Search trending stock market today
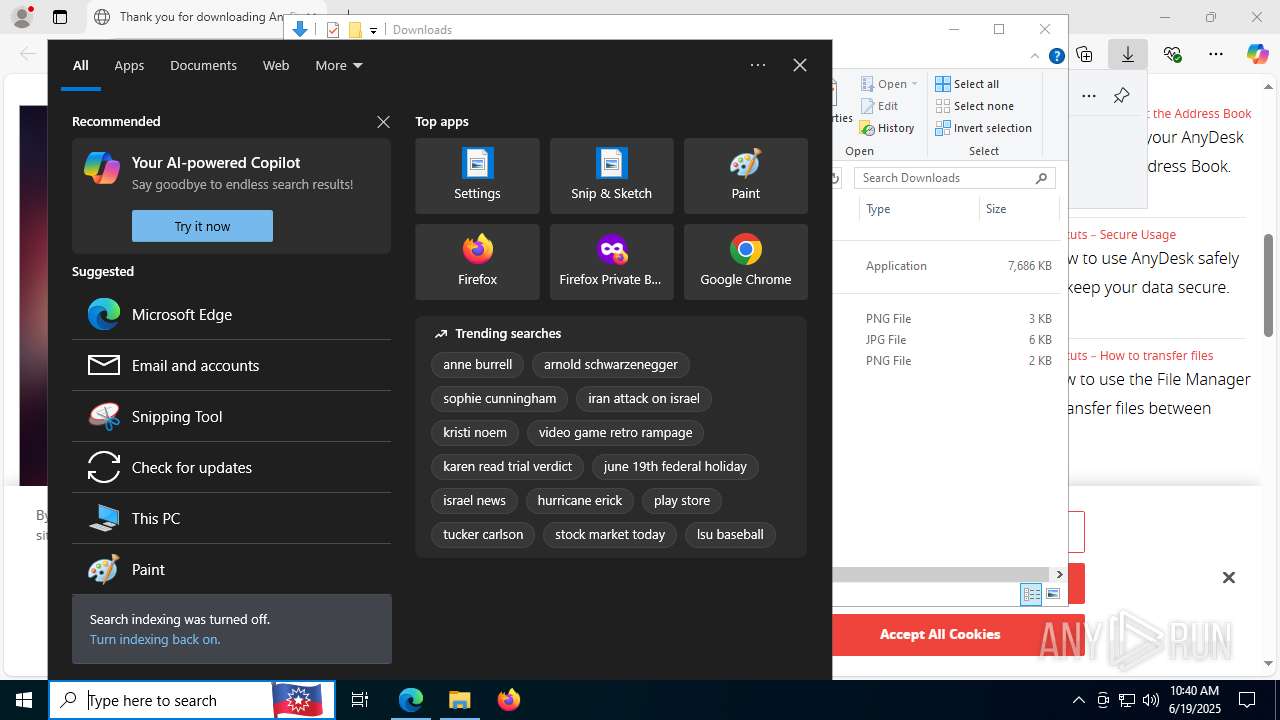The image size is (1280, 720). 610,534
